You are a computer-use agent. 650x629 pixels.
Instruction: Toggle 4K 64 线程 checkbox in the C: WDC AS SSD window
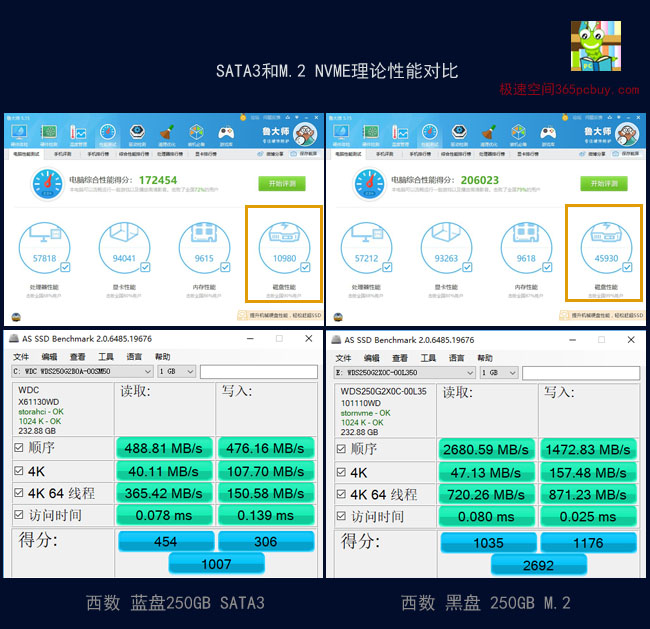19,493
